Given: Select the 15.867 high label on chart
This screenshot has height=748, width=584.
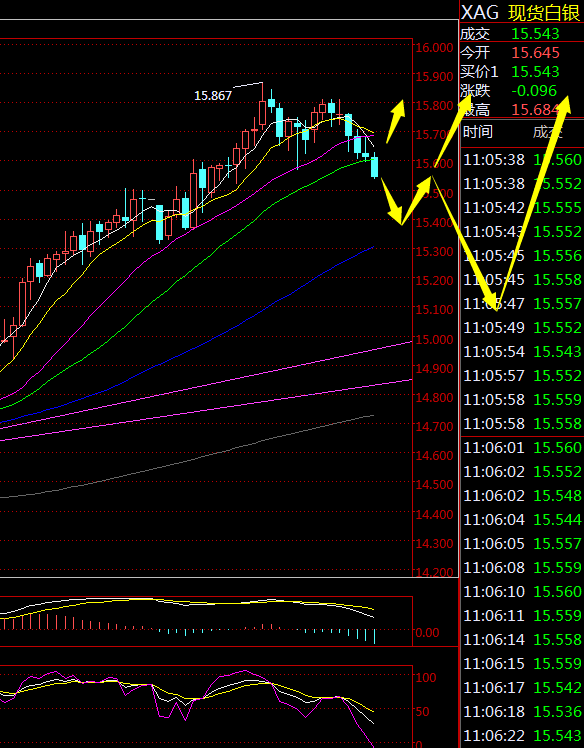Looking at the screenshot, I should tap(213, 96).
